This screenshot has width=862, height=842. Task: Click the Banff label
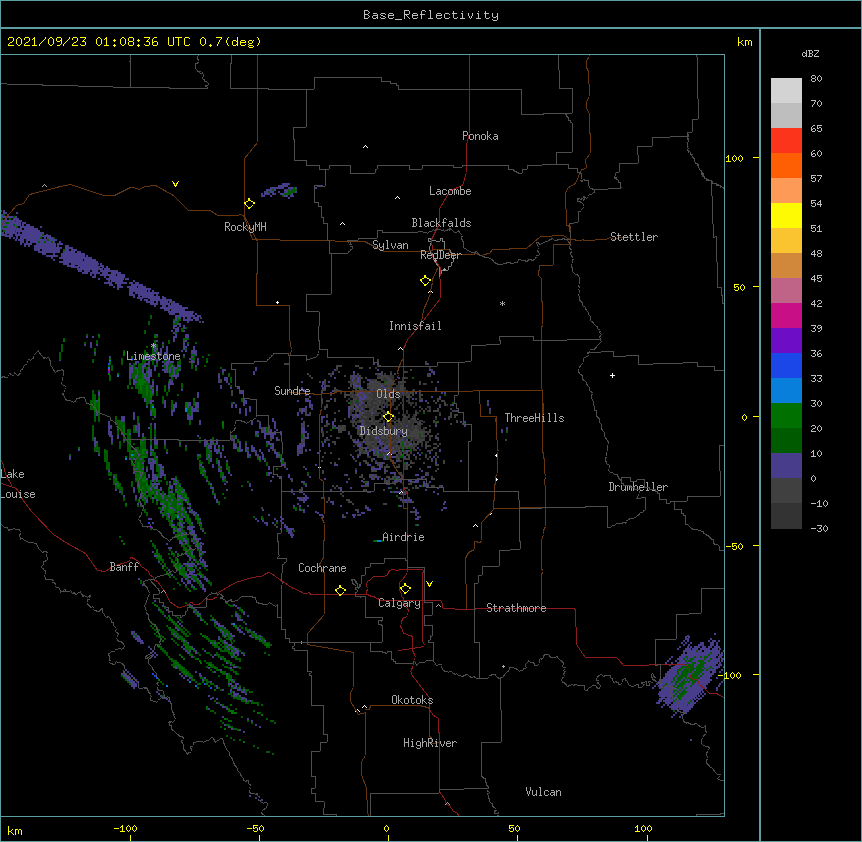click(x=124, y=567)
